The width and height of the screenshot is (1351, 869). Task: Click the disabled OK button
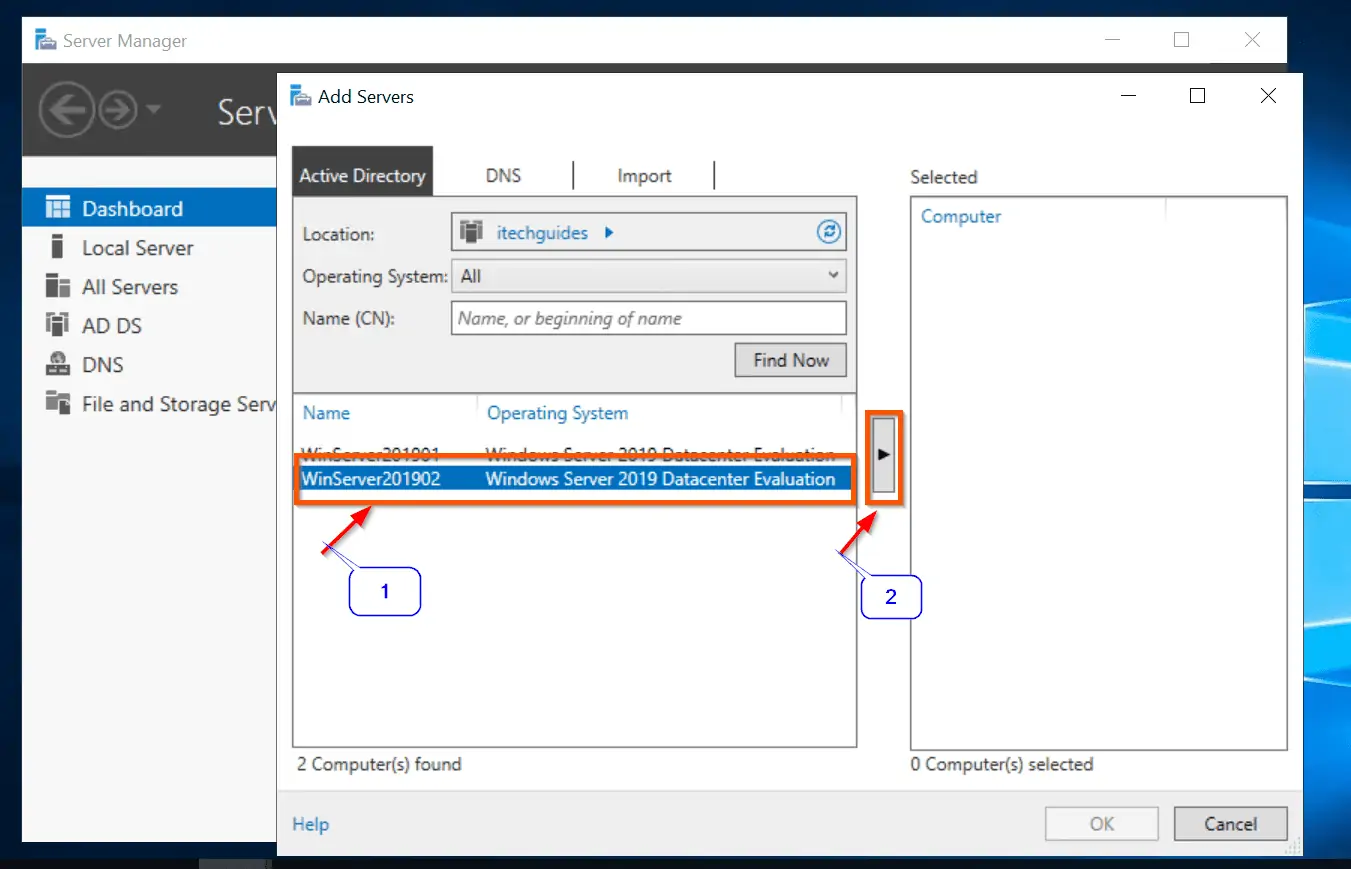click(1102, 824)
